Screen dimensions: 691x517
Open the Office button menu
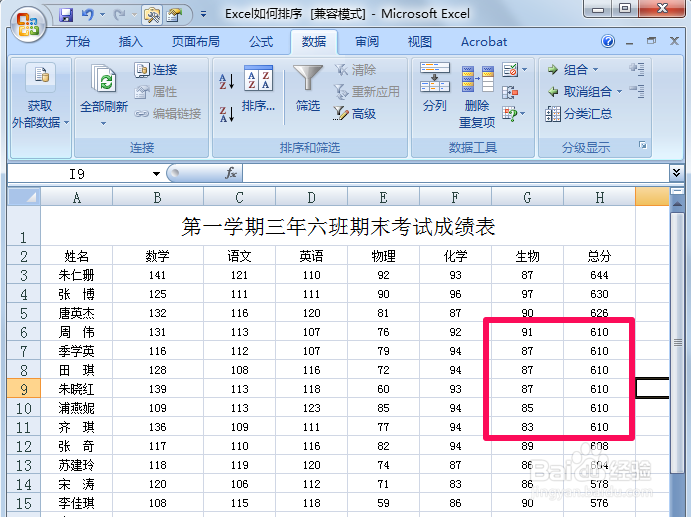pos(27,24)
